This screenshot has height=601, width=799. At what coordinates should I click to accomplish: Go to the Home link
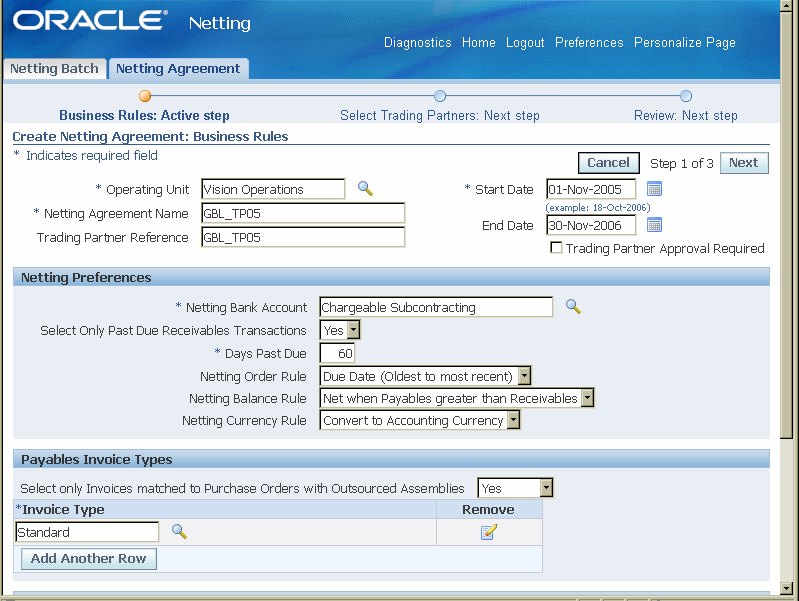click(478, 42)
